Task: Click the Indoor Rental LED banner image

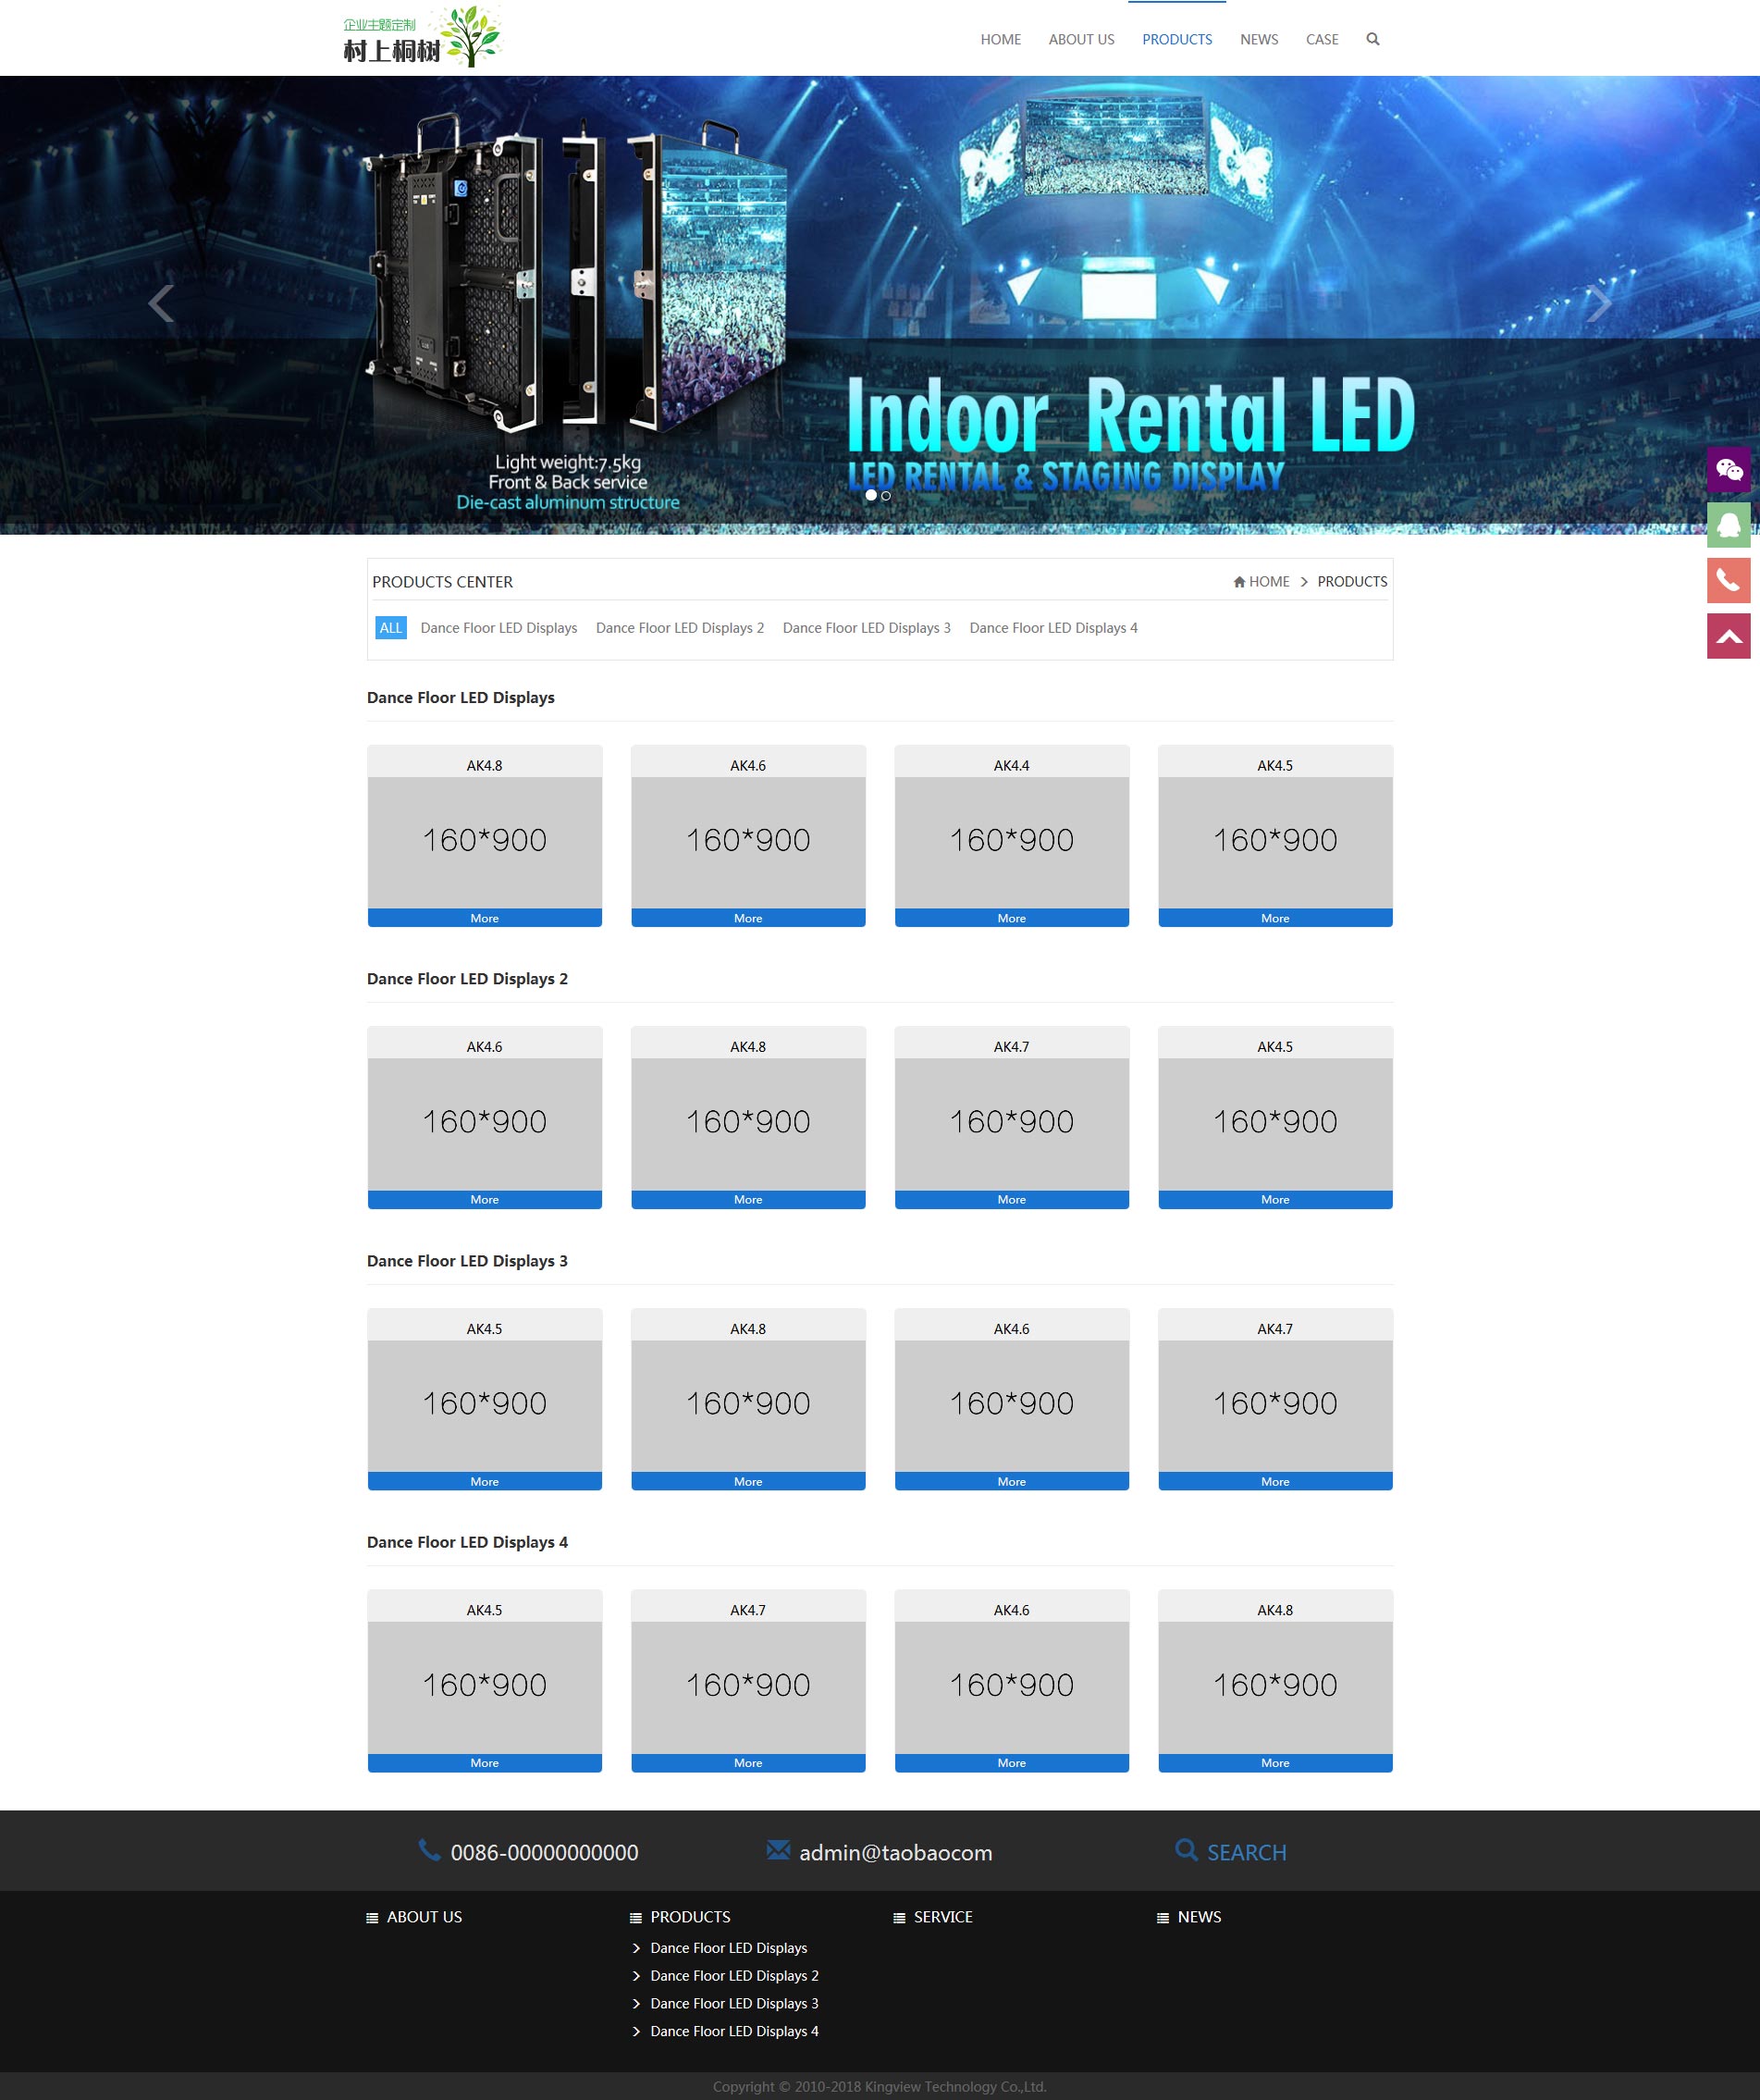Action: tap(880, 305)
